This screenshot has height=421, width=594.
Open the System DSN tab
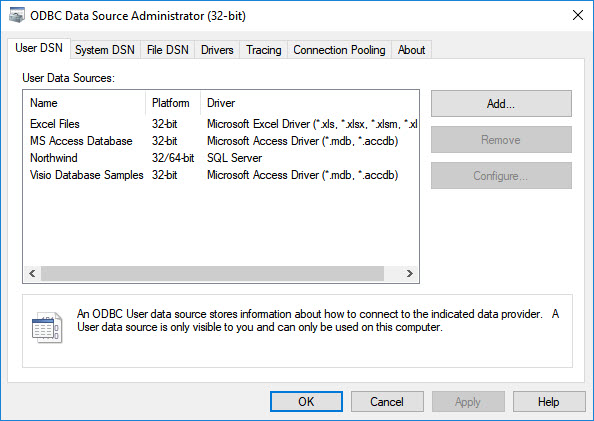coord(105,50)
